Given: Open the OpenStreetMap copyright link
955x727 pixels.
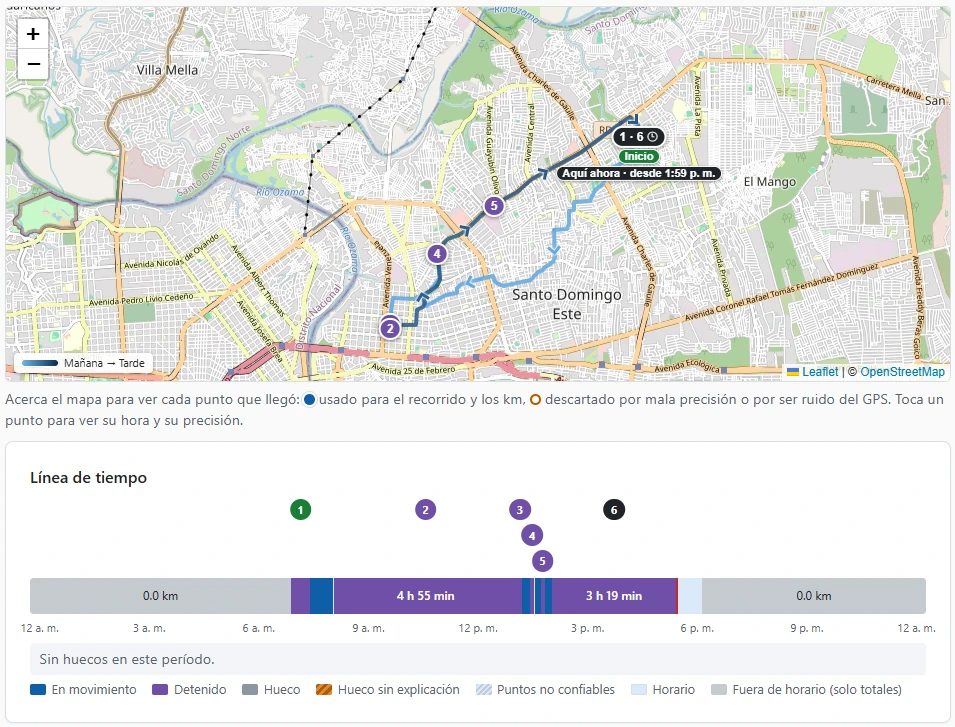Looking at the screenshot, I should coord(902,371).
